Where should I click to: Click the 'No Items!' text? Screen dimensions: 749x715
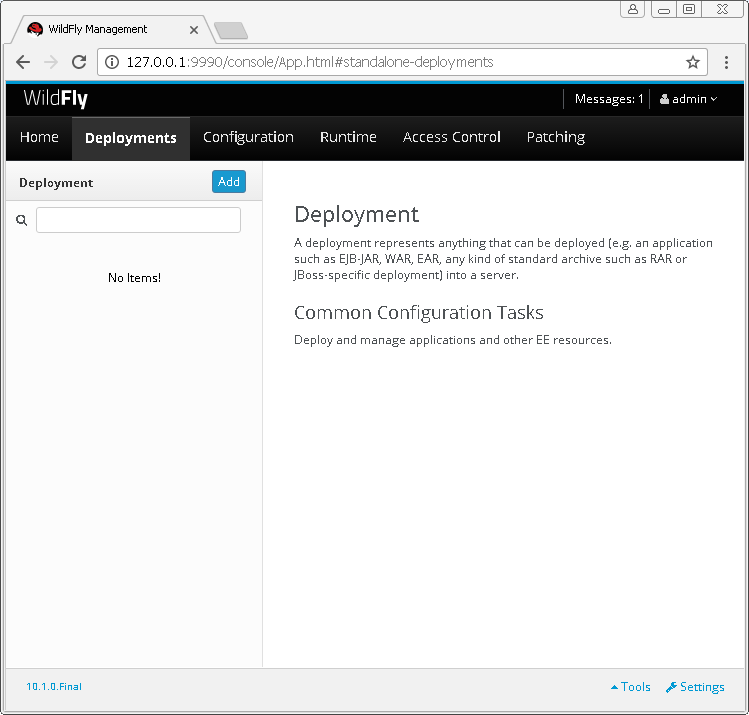pyautogui.click(x=134, y=277)
